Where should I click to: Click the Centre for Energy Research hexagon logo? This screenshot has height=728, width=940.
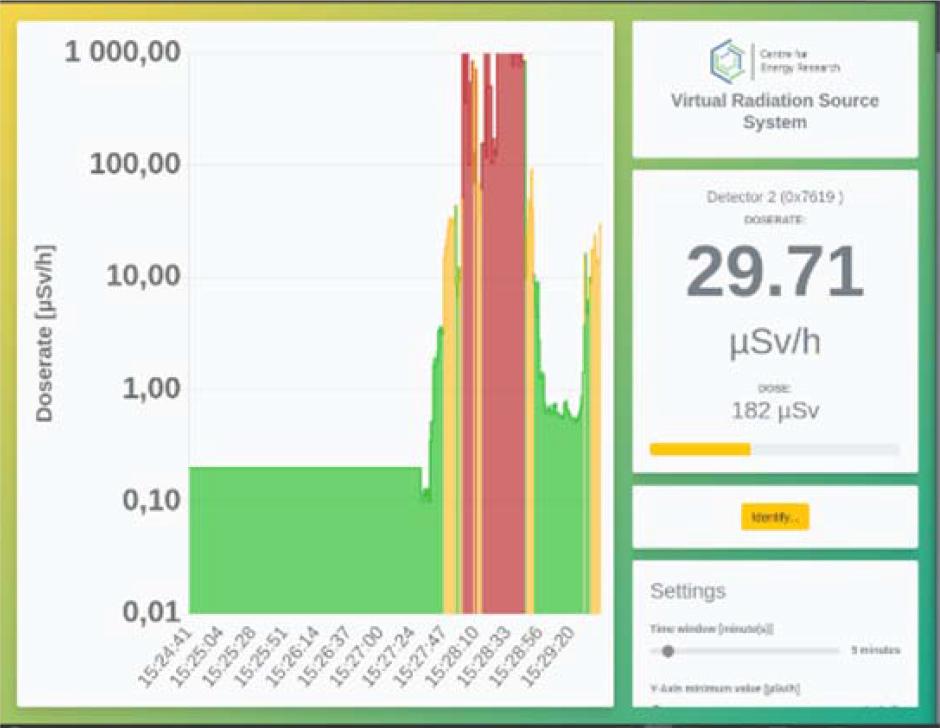point(727,61)
